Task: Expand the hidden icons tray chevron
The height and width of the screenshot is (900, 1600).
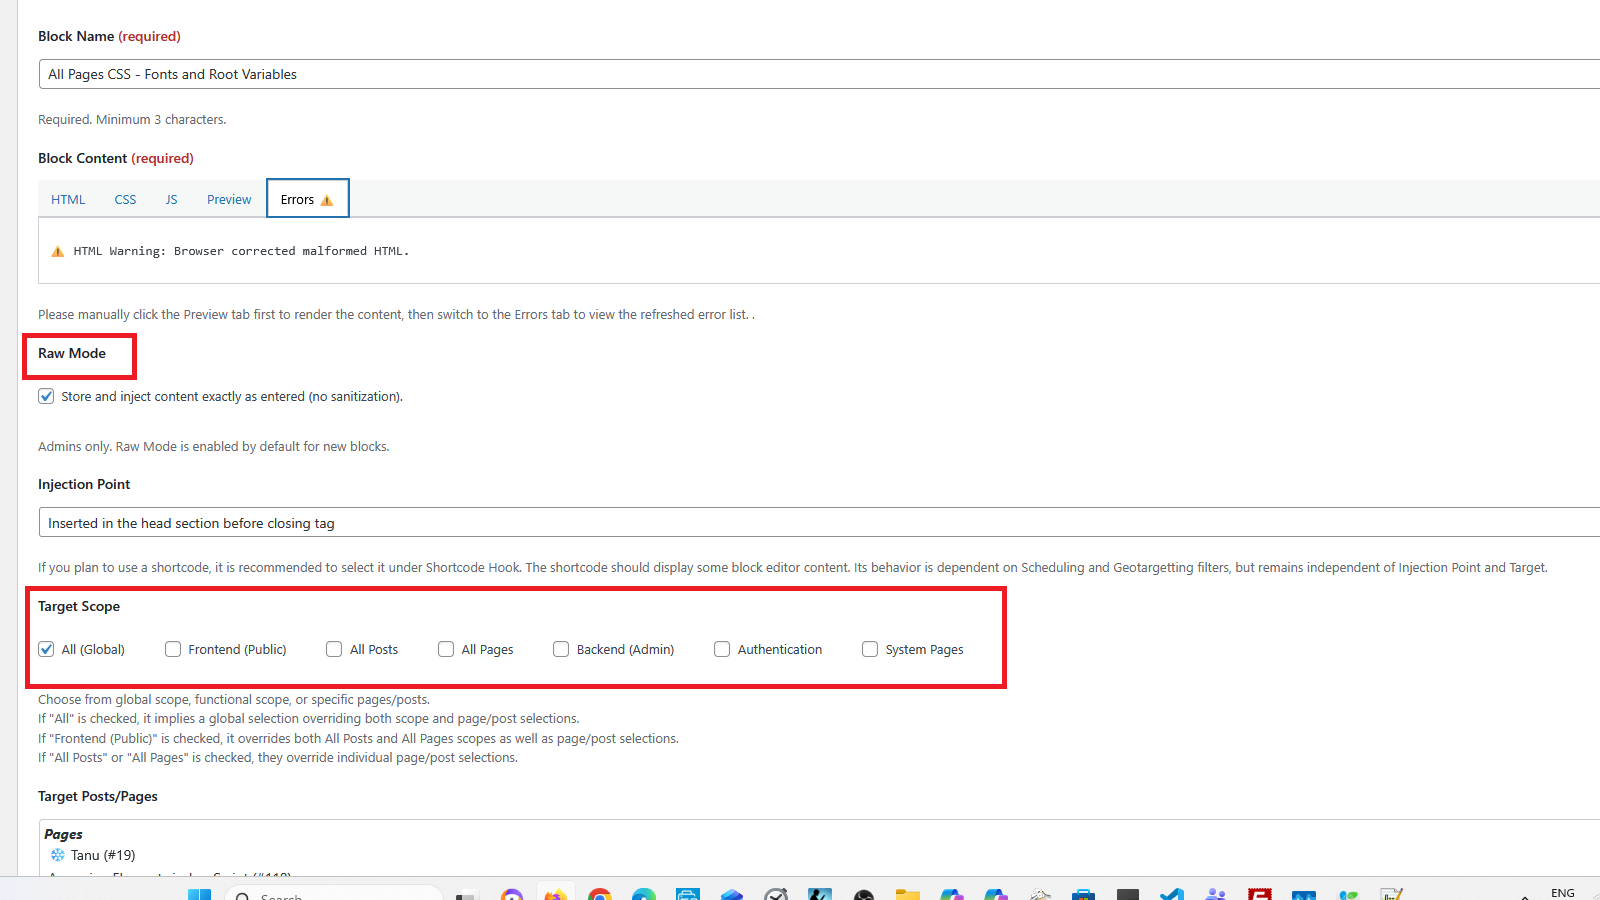Action: [1525, 897]
